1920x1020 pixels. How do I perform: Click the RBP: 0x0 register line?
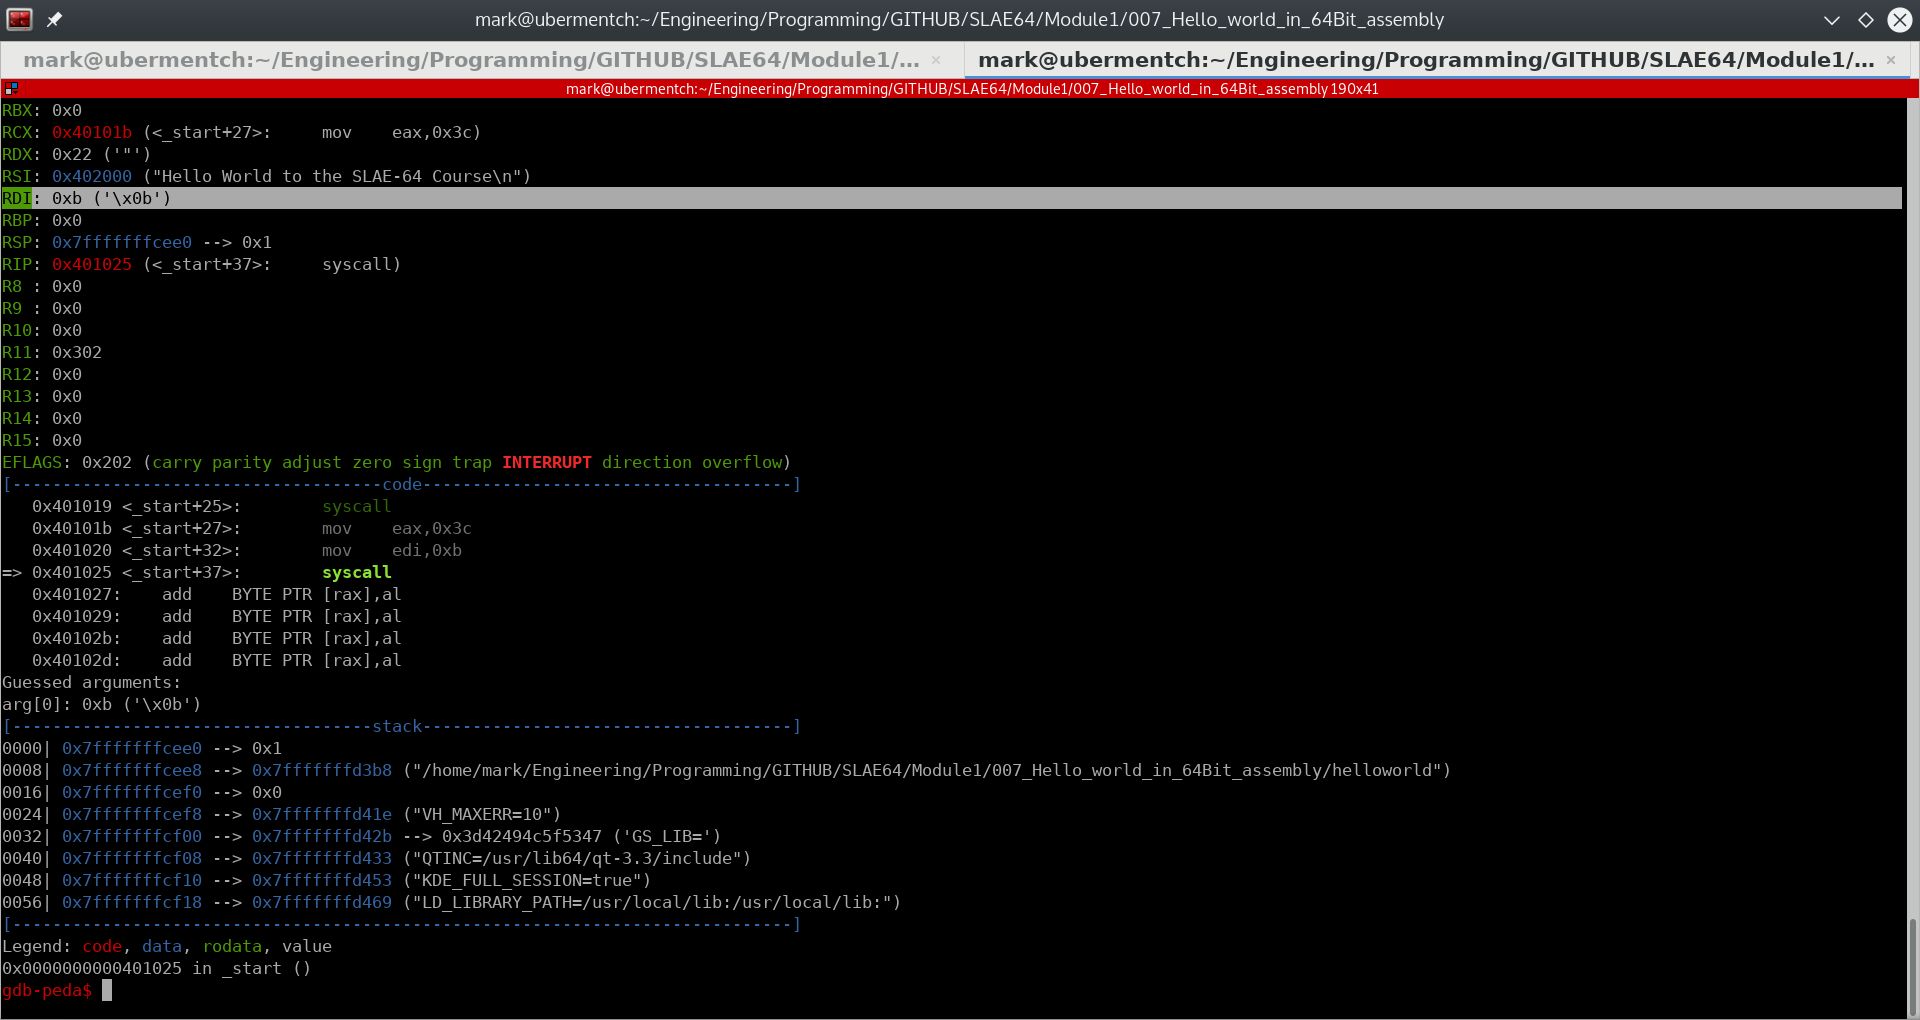point(42,220)
